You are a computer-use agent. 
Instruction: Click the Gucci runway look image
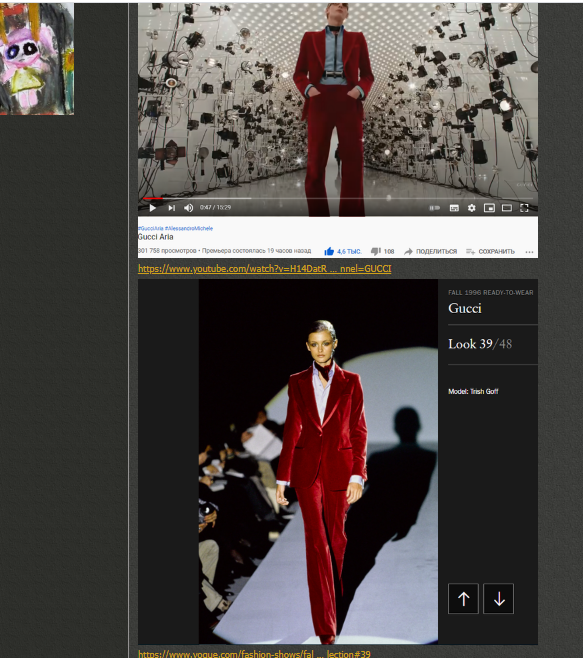coord(318,462)
